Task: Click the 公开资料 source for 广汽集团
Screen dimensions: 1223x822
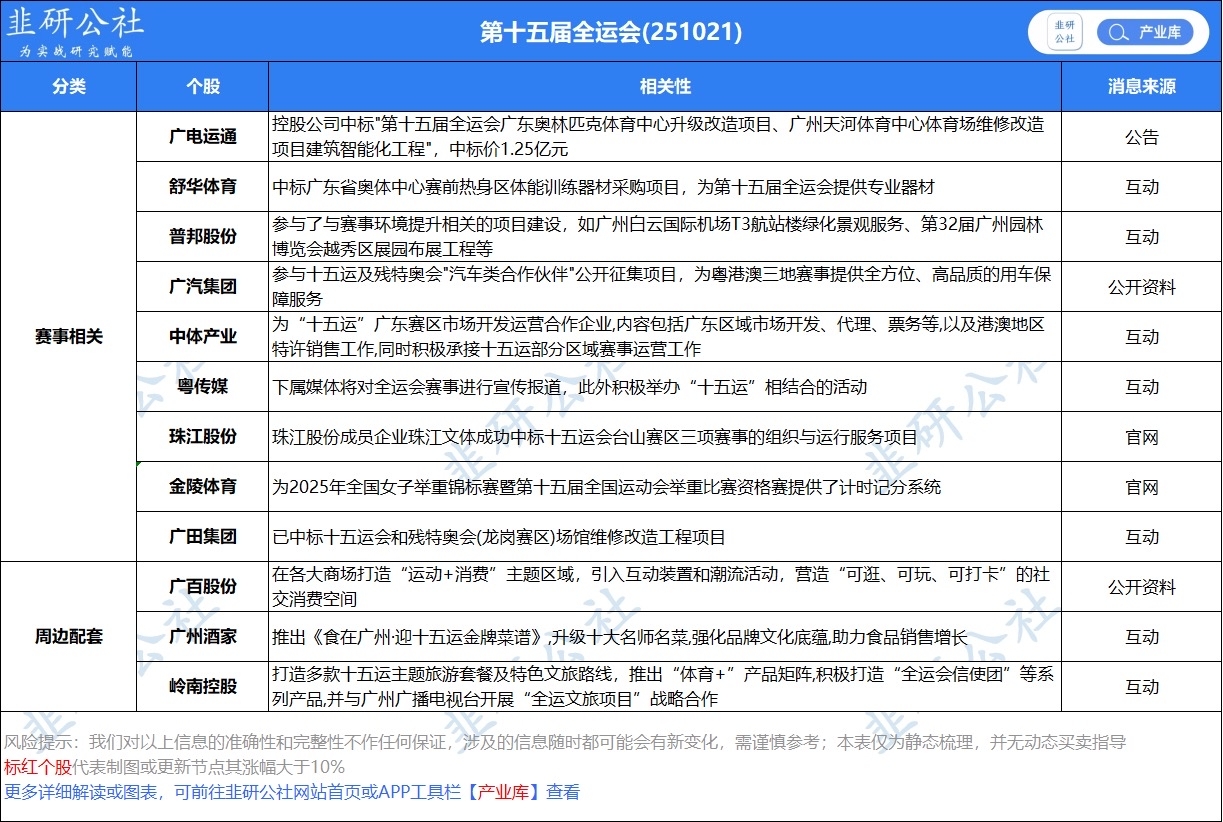Action: point(1141,287)
